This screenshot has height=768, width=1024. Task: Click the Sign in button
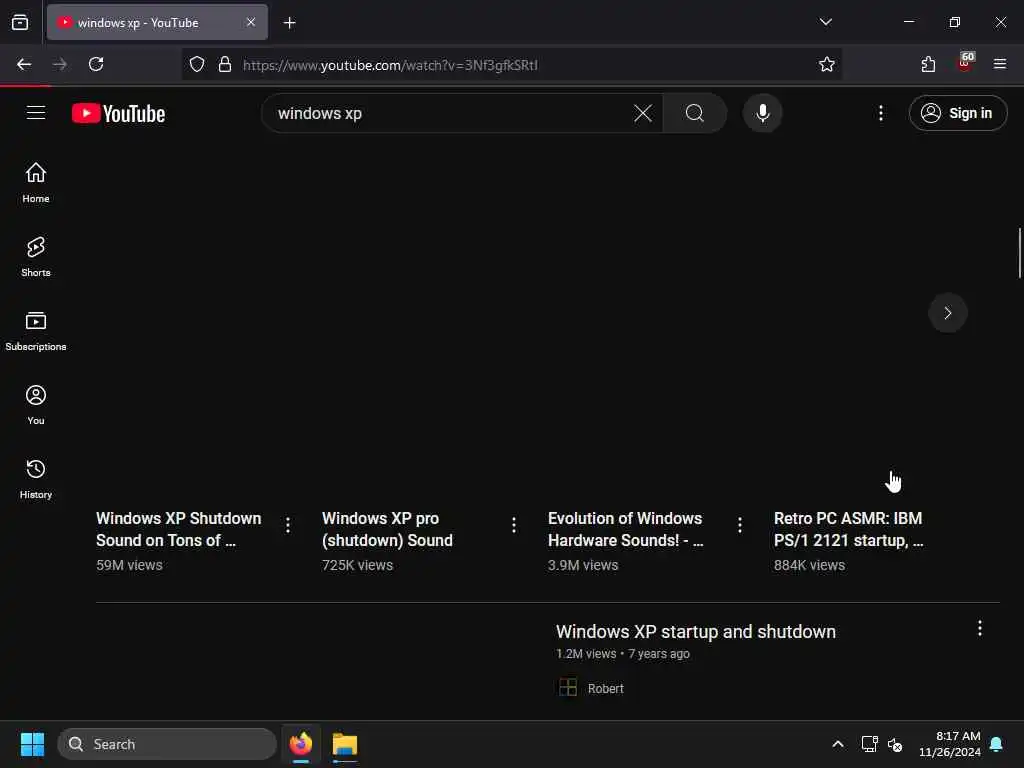[x=958, y=113]
